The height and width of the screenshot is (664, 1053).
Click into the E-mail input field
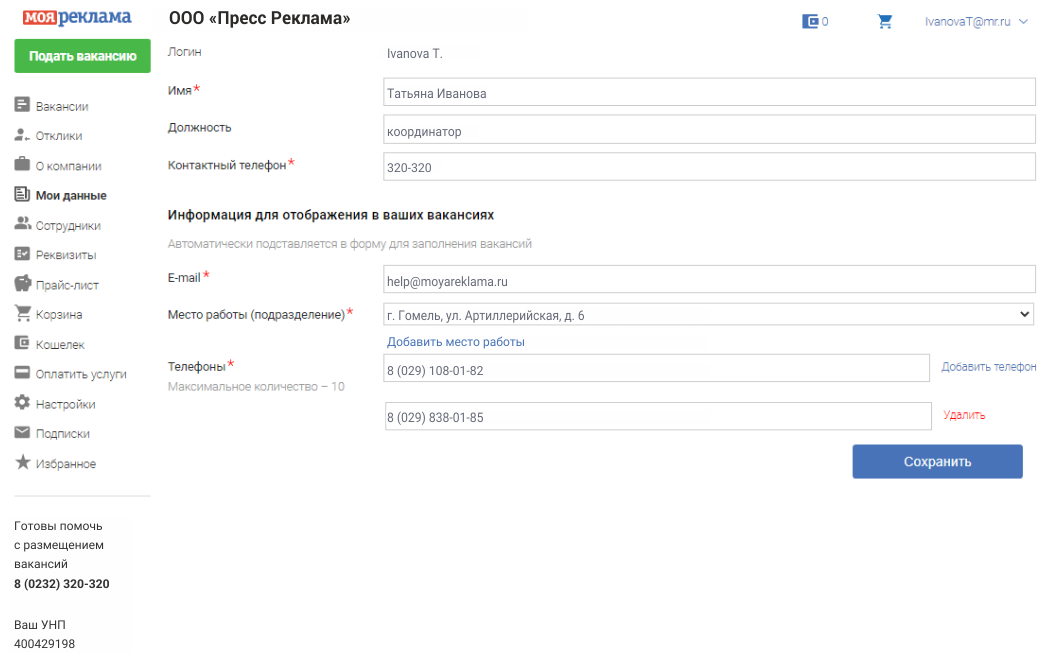click(x=709, y=282)
